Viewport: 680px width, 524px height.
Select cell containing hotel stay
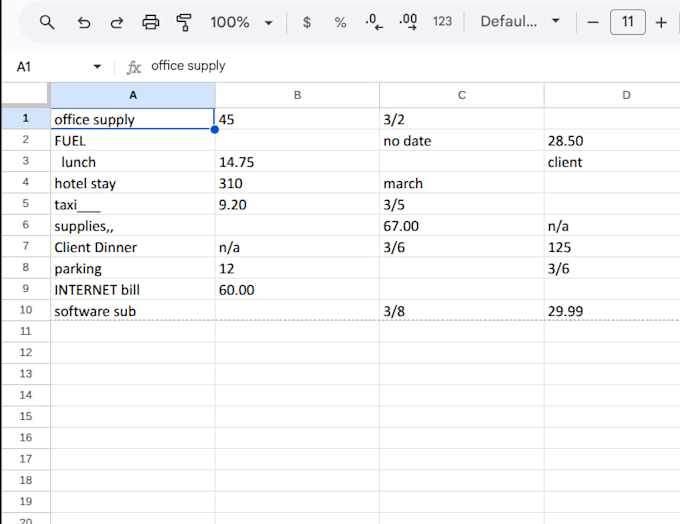coord(133,183)
